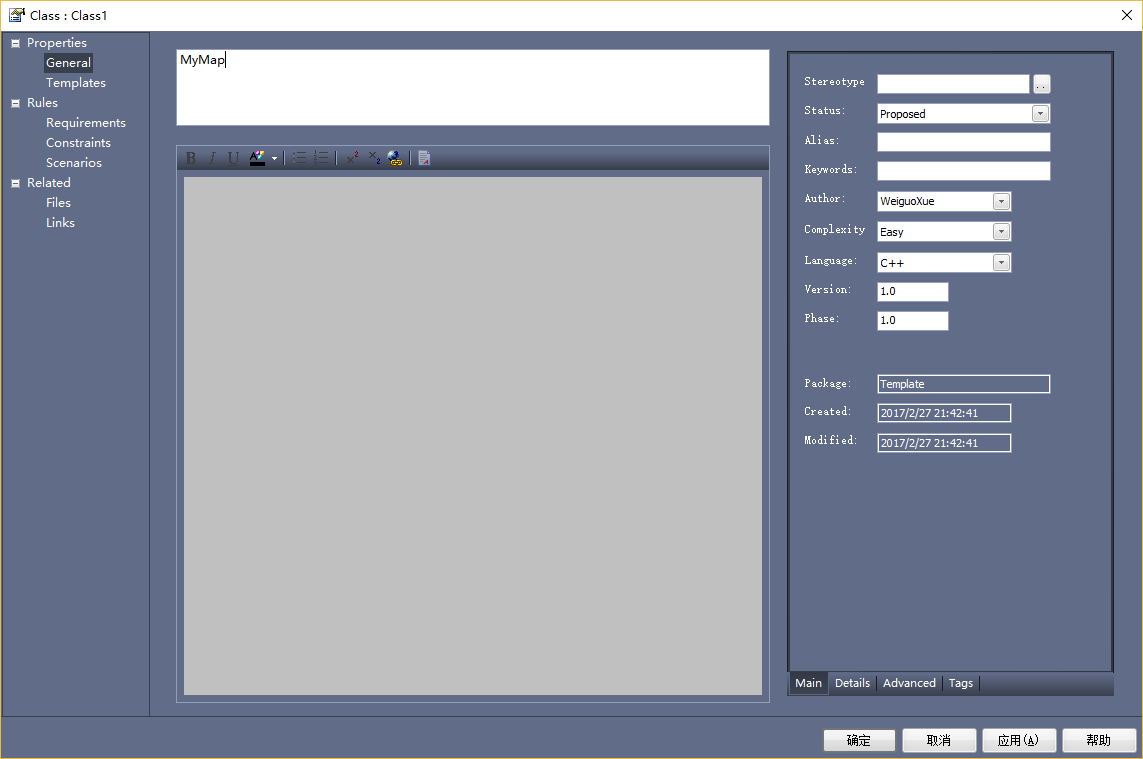Open the Author dropdown showing WeiguoXue

(1001, 201)
